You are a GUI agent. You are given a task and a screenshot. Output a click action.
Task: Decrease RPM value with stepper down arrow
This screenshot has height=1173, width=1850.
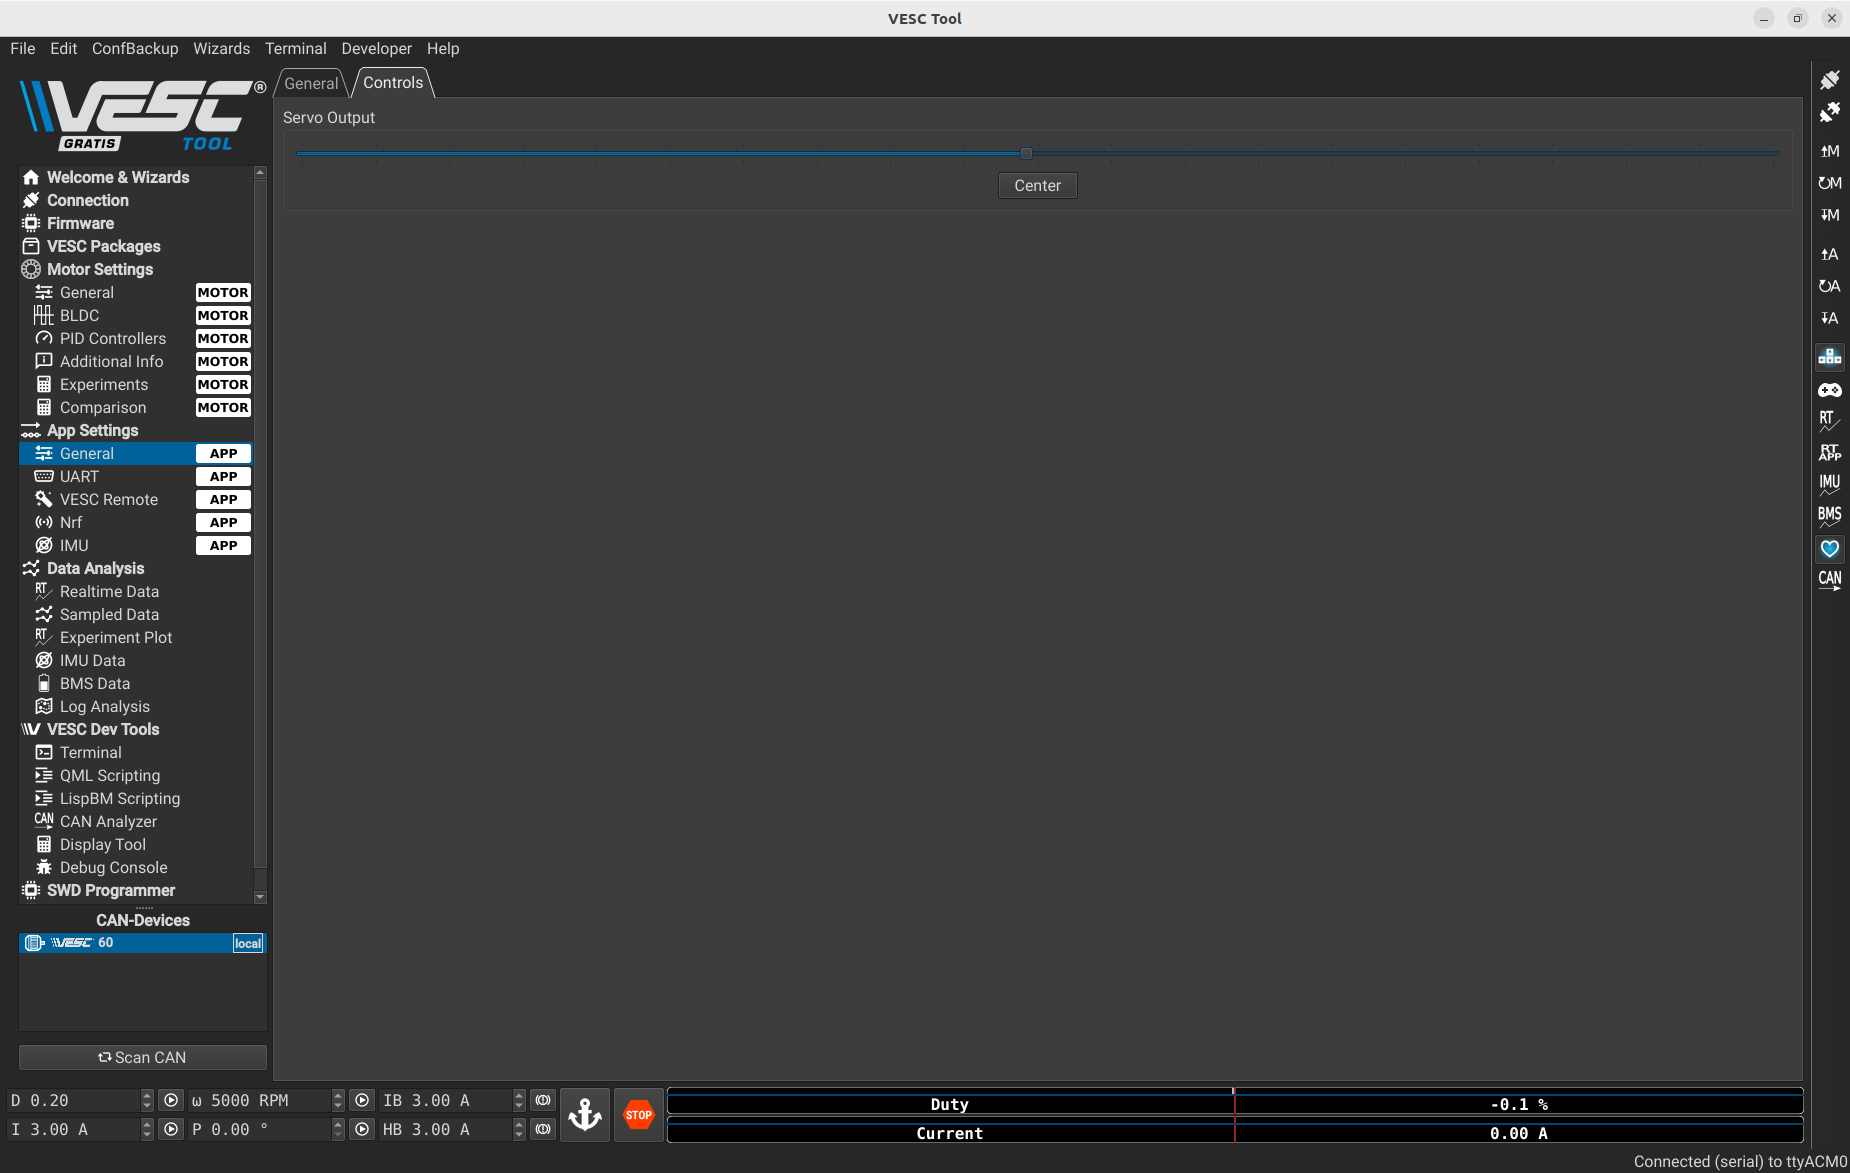[338, 1106]
